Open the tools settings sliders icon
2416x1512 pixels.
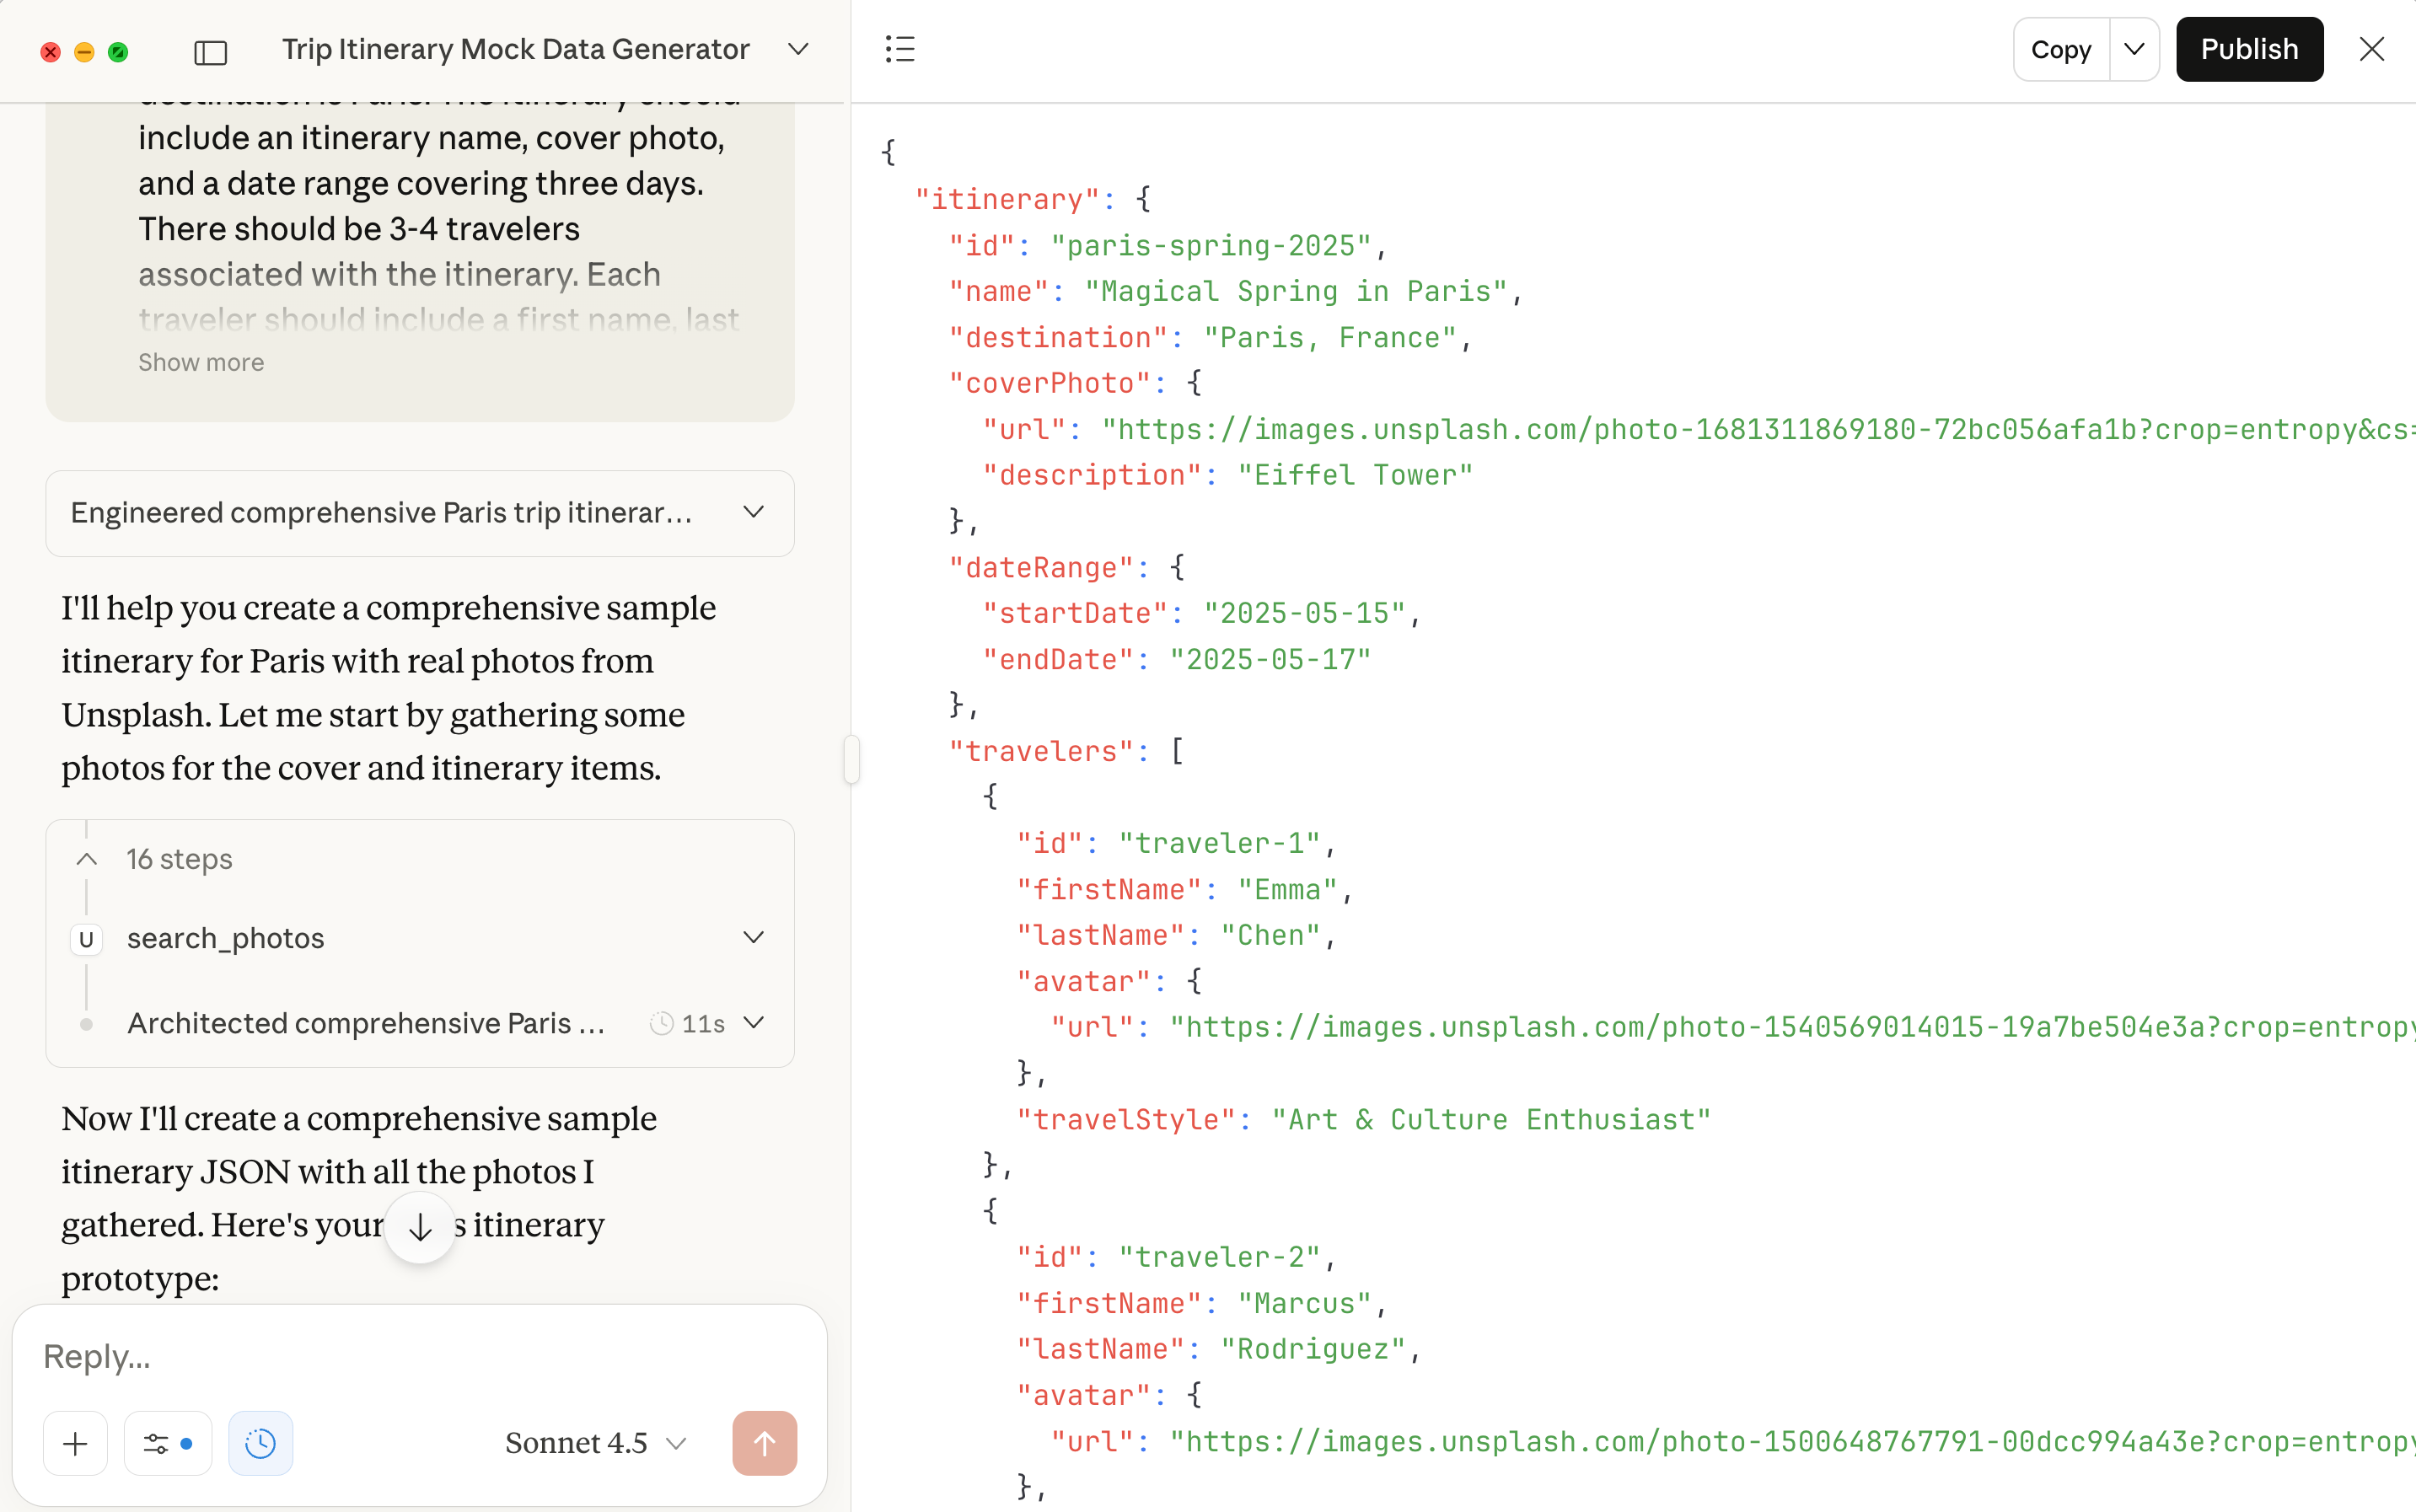pyautogui.click(x=167, y=1442)
